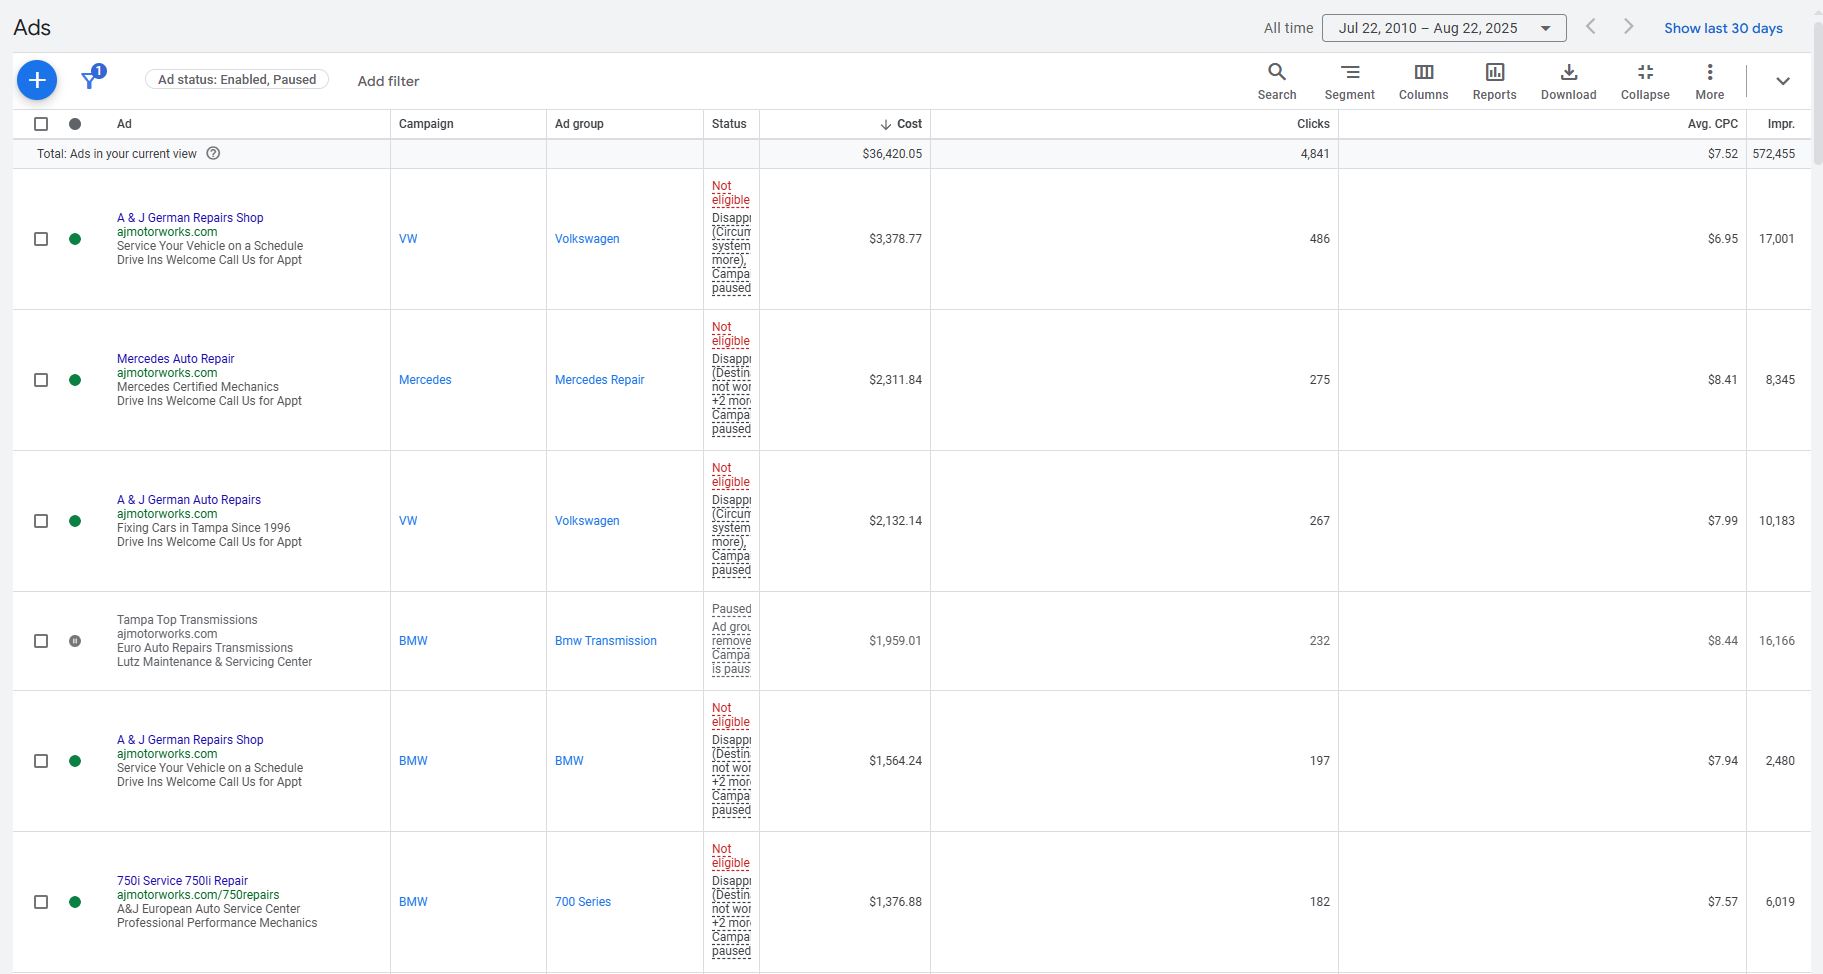This screenshot has height=974, width=1823.
Task: Click the Status column header
Action: (729, 124)
